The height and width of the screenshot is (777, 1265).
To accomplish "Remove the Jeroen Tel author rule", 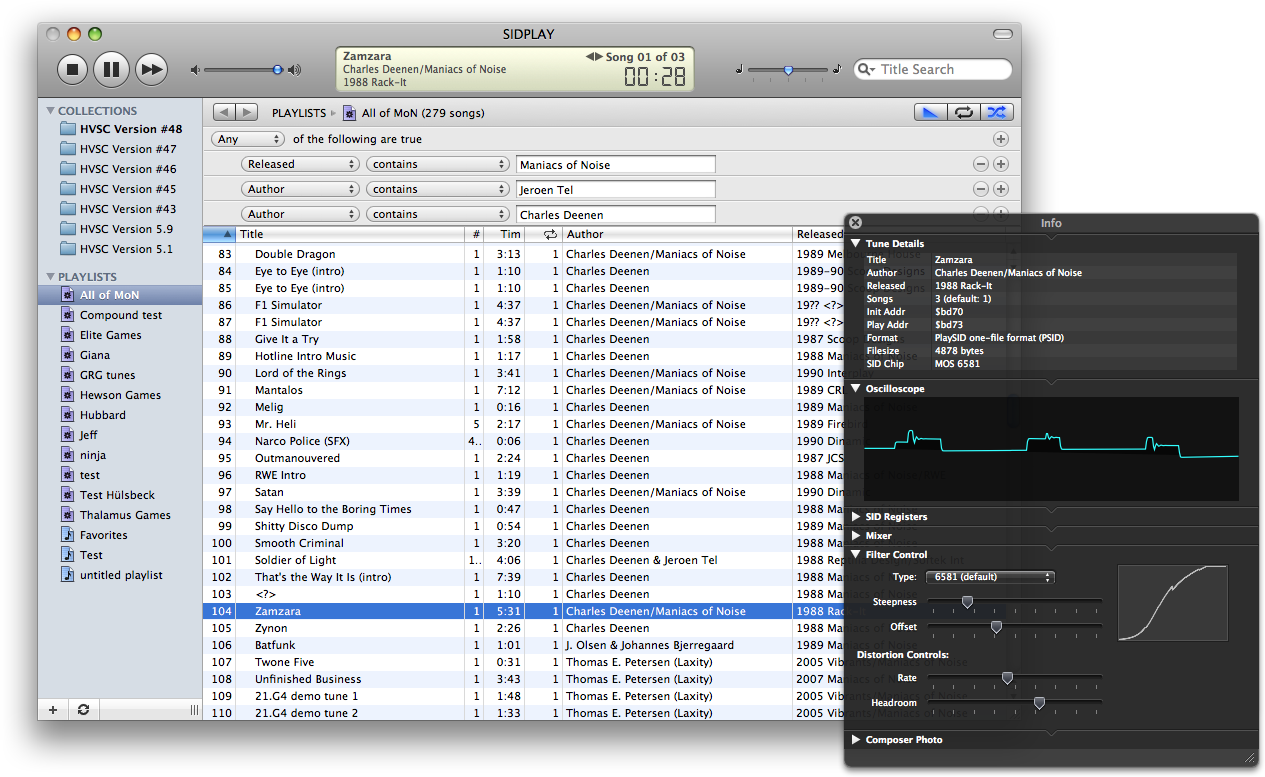I will 981,189.
